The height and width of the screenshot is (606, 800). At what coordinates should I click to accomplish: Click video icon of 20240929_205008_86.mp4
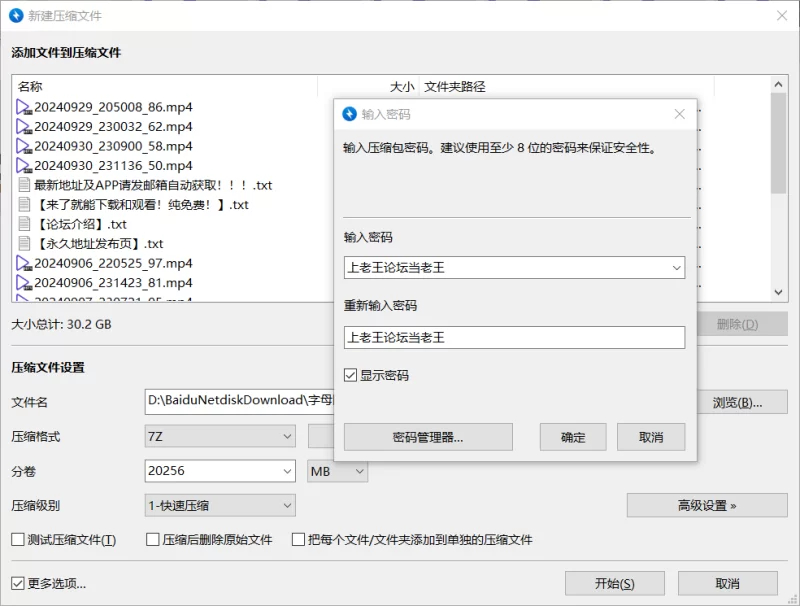23,107
